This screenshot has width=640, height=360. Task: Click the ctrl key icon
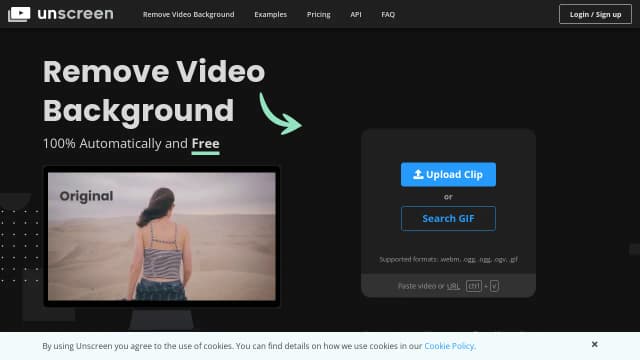point(474,286)
